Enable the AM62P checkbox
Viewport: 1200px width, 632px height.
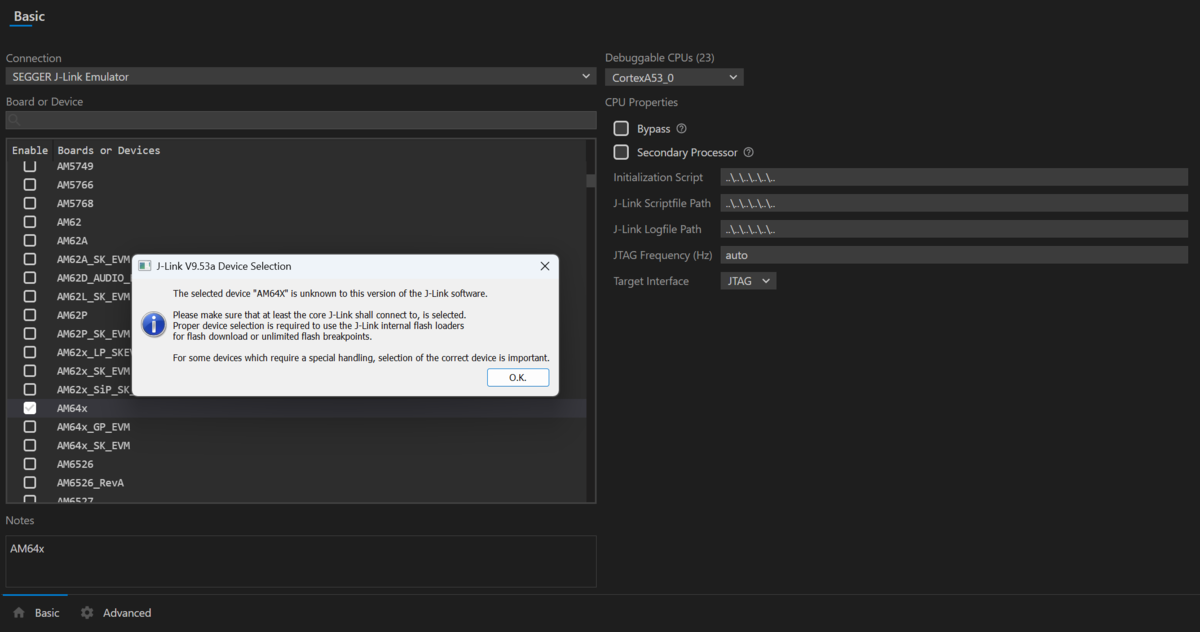pyautogui.click(x=30, y=315)
